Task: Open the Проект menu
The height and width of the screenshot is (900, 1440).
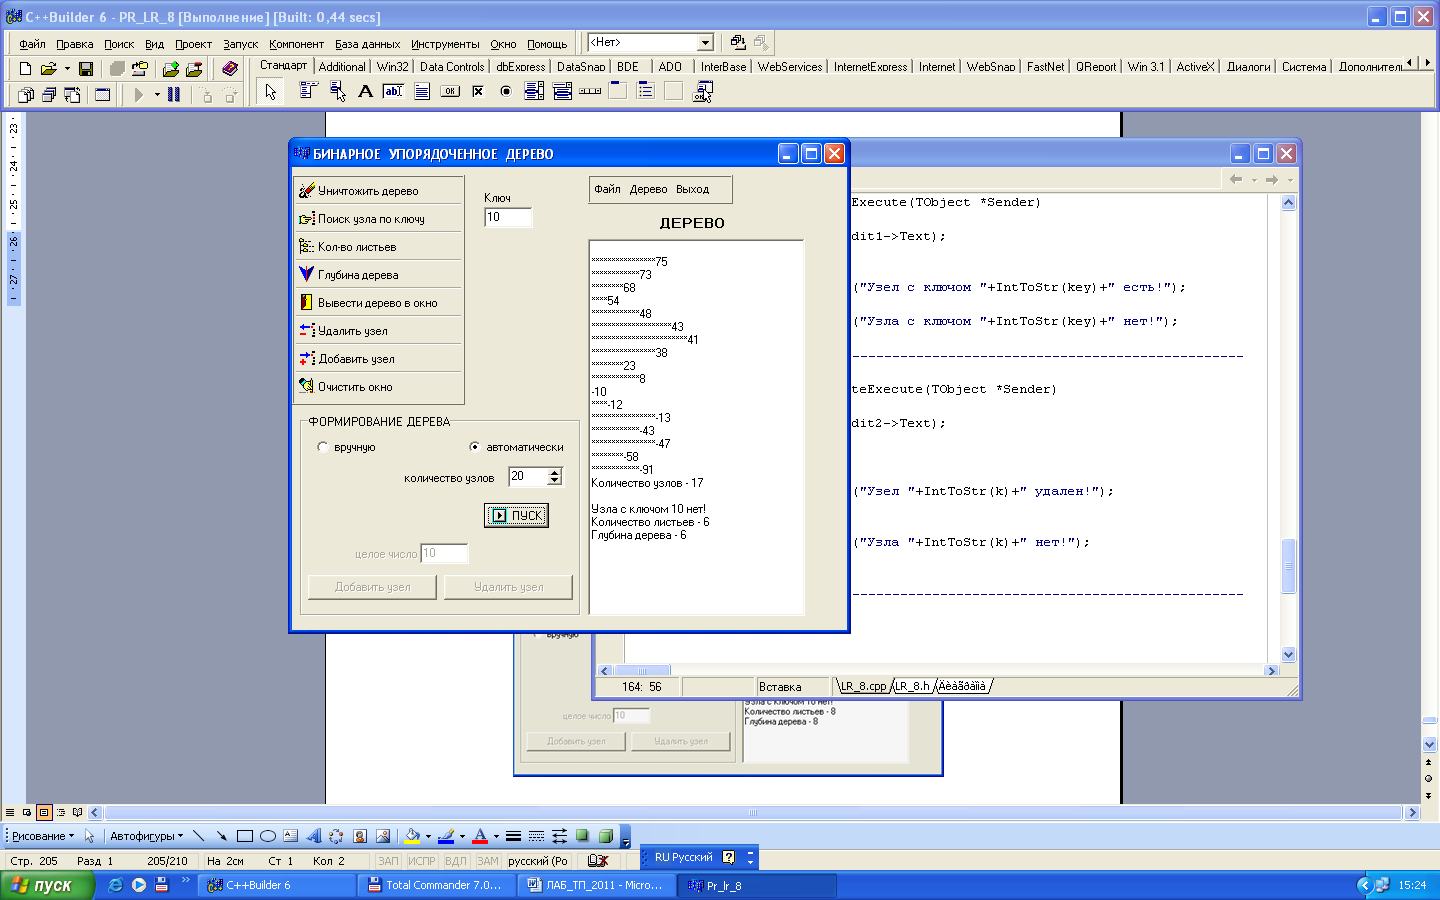Action: click(193, 44)
